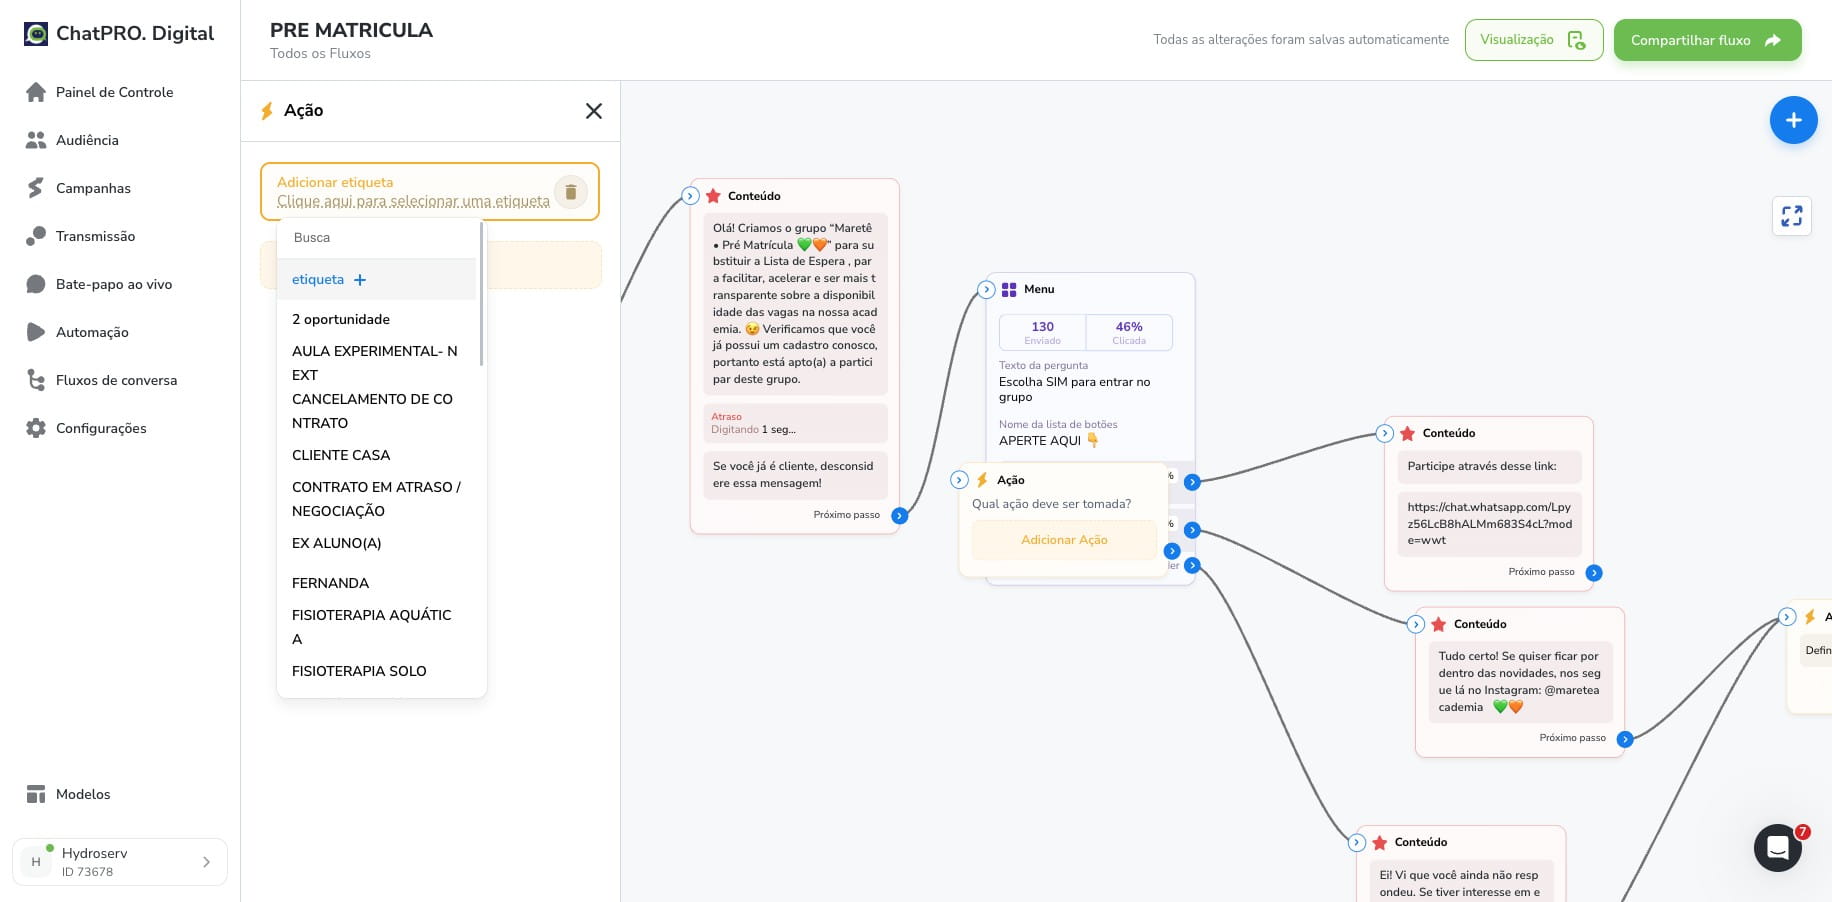
Task: Click the Próximo passo connector of first Conteúdo block
Action: (x=900, y=516)
